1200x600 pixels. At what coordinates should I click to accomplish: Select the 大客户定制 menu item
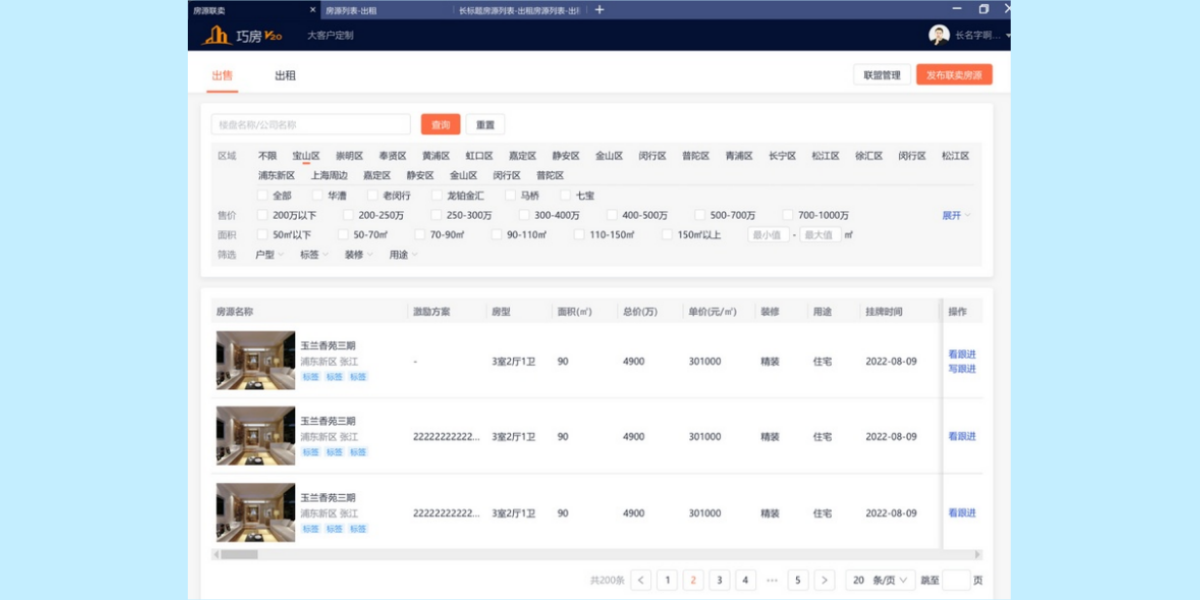point(330,36)
